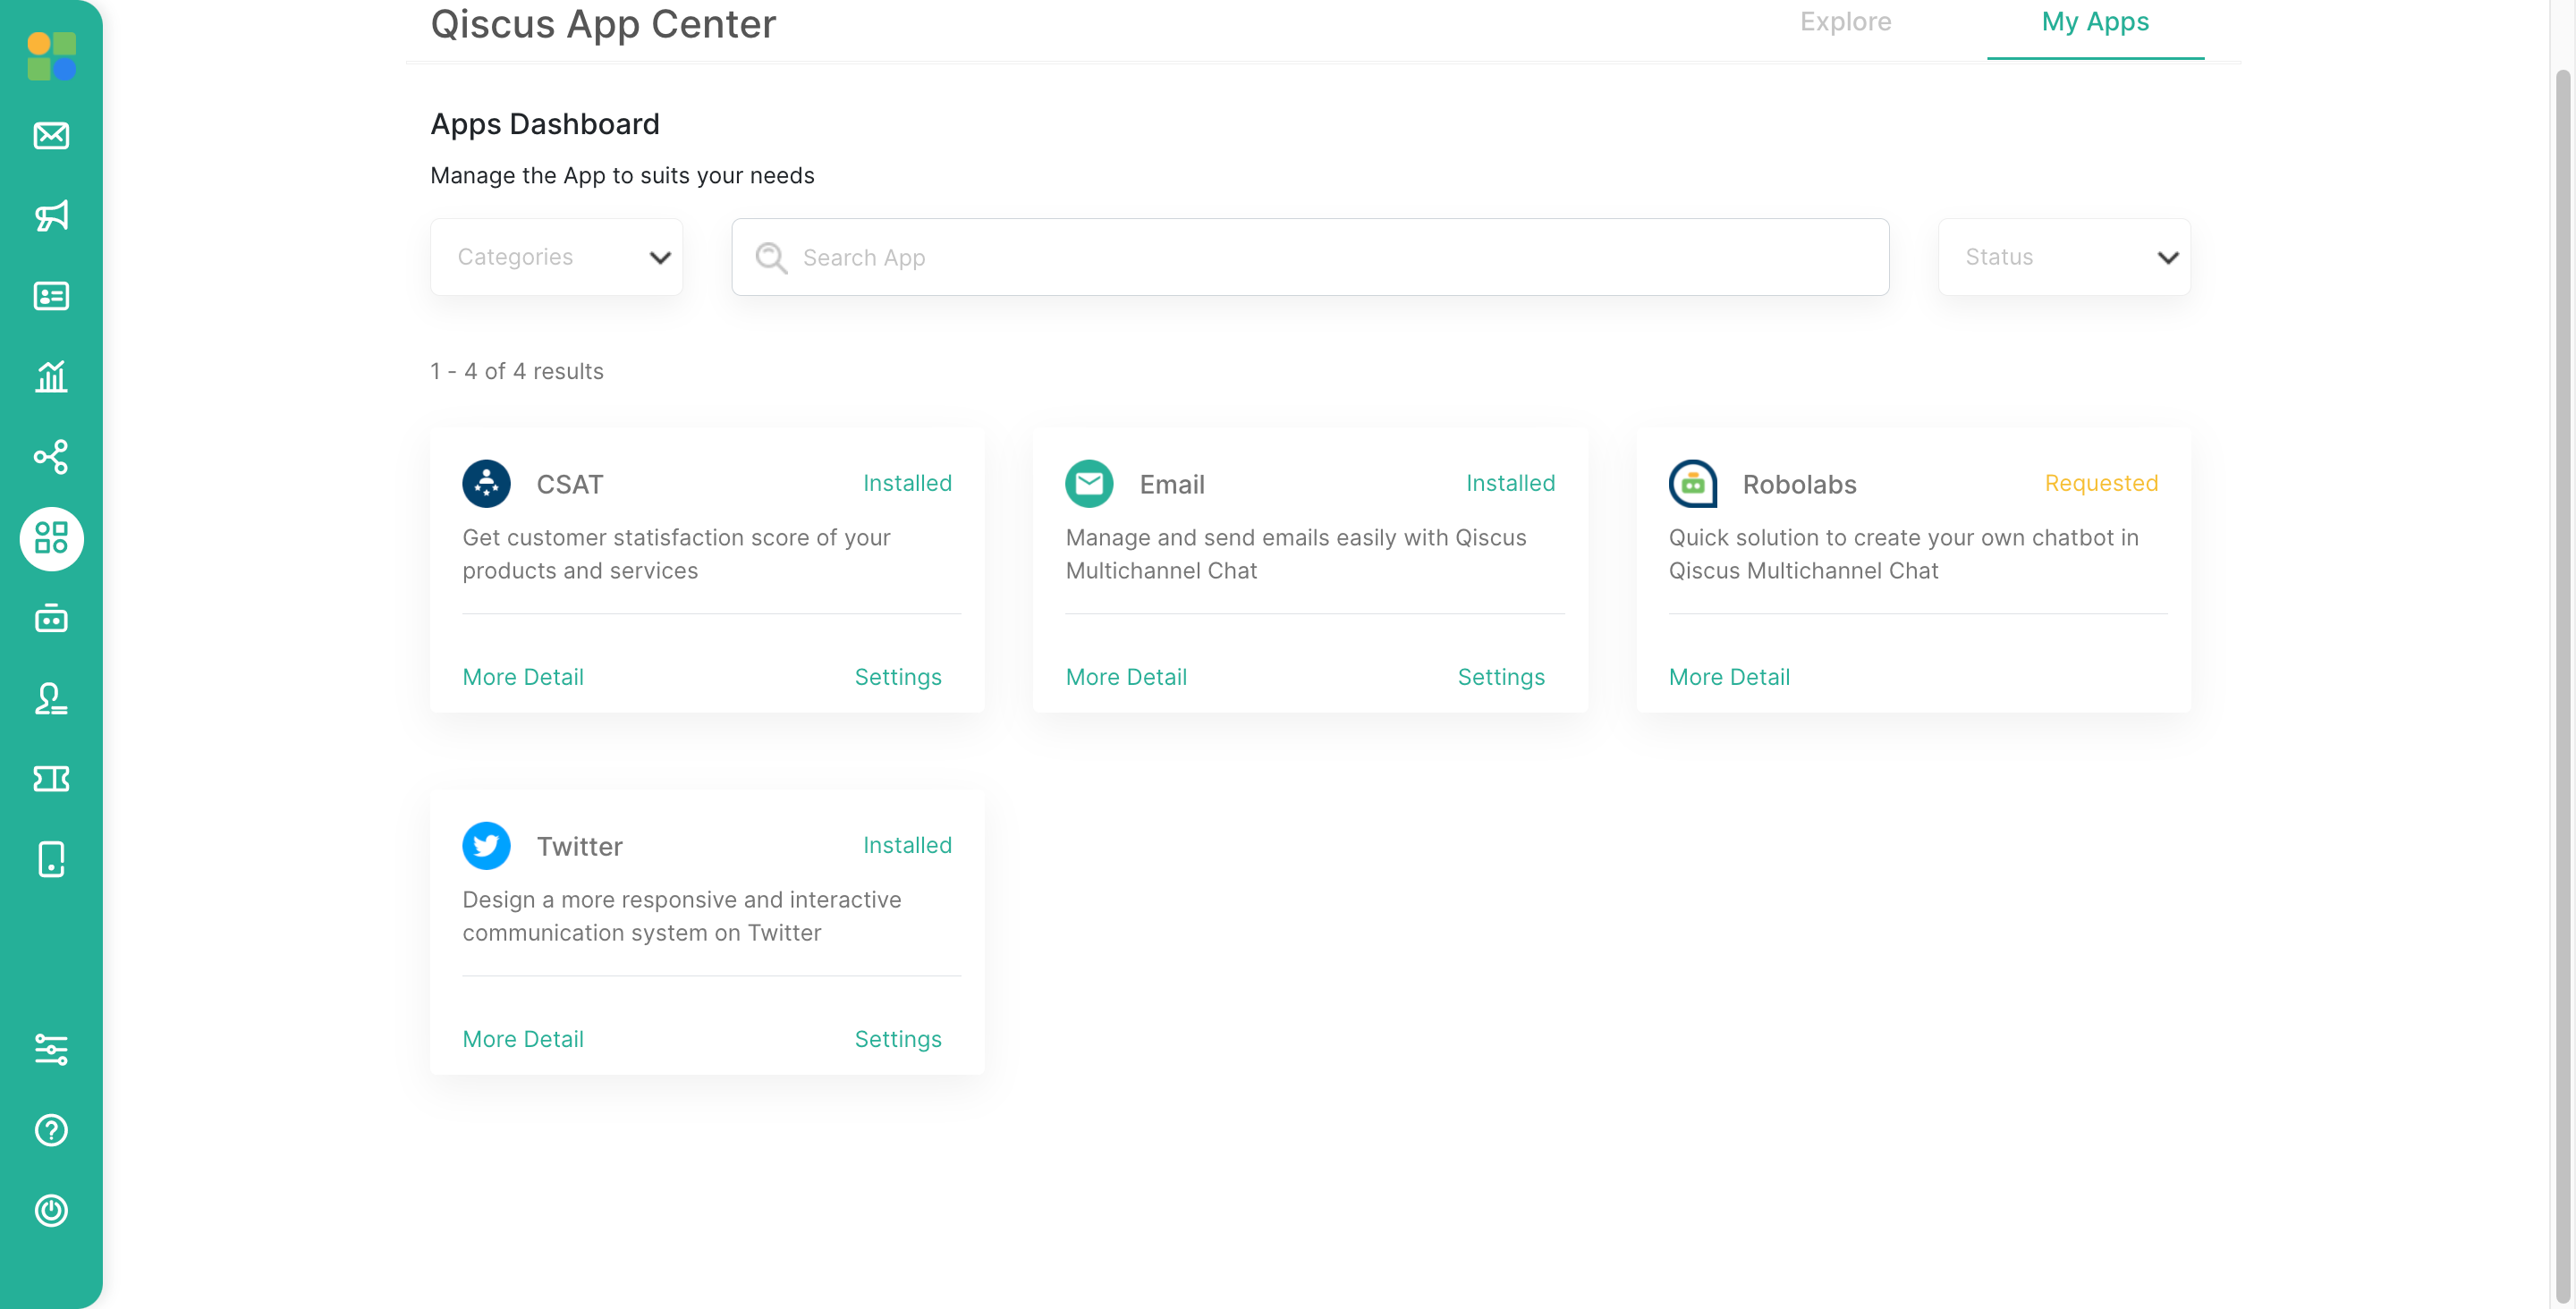
Task: Open the Broadcast megaphone icon in sidebar
Action: pyautogui.click(x=51, y=215)
